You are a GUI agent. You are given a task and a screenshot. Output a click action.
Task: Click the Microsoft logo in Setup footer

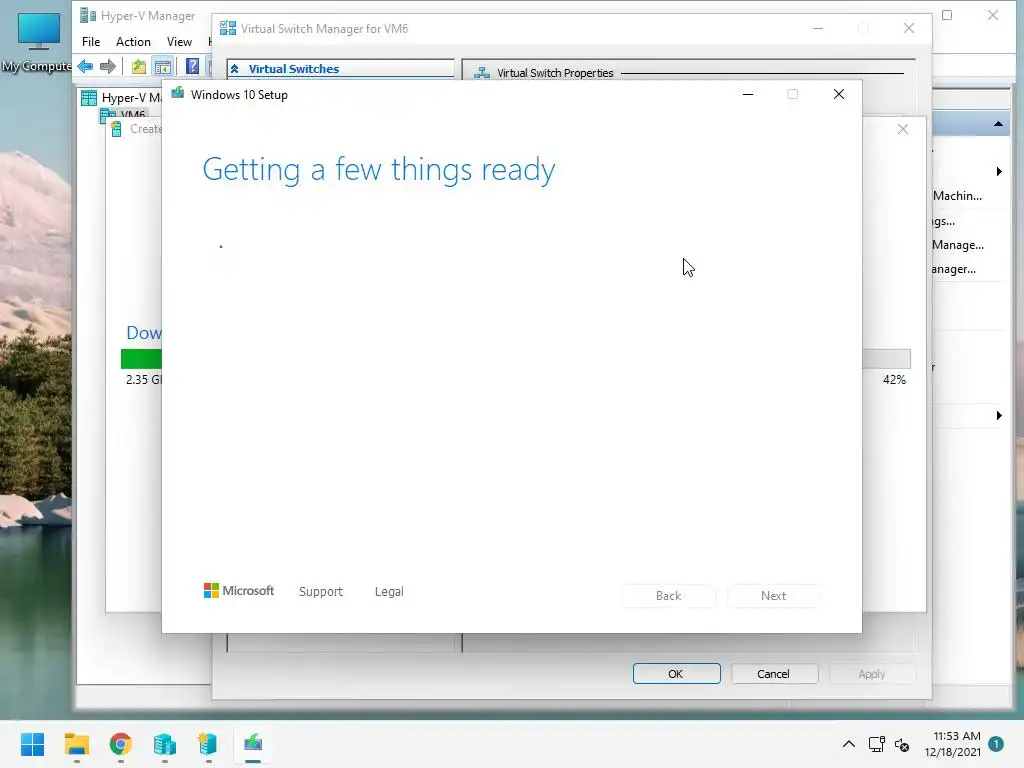[x=239, y=591]
